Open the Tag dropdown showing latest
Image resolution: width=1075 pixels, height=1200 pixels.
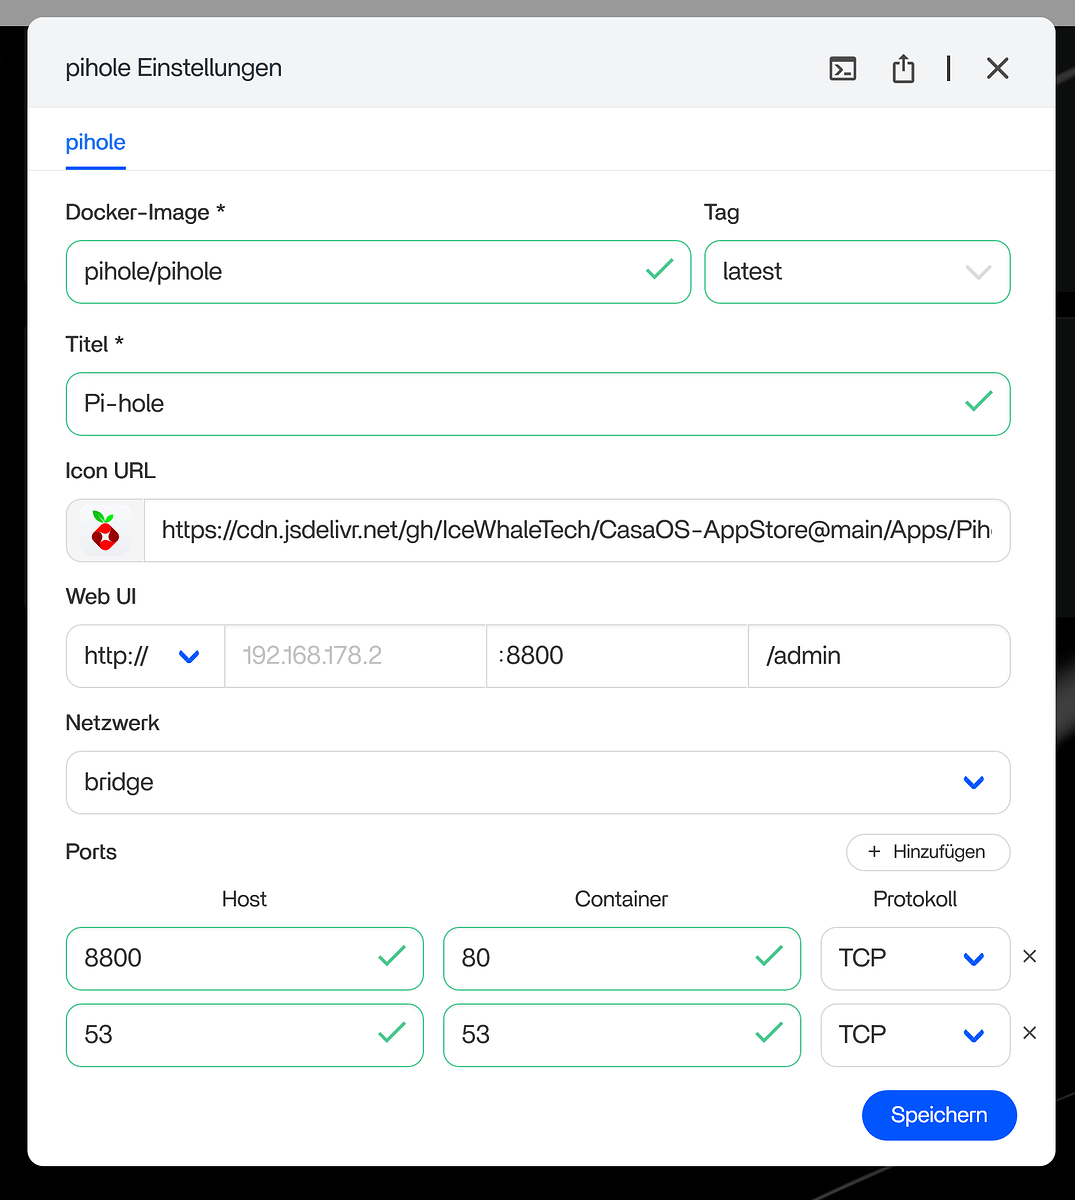pos(857,272)
